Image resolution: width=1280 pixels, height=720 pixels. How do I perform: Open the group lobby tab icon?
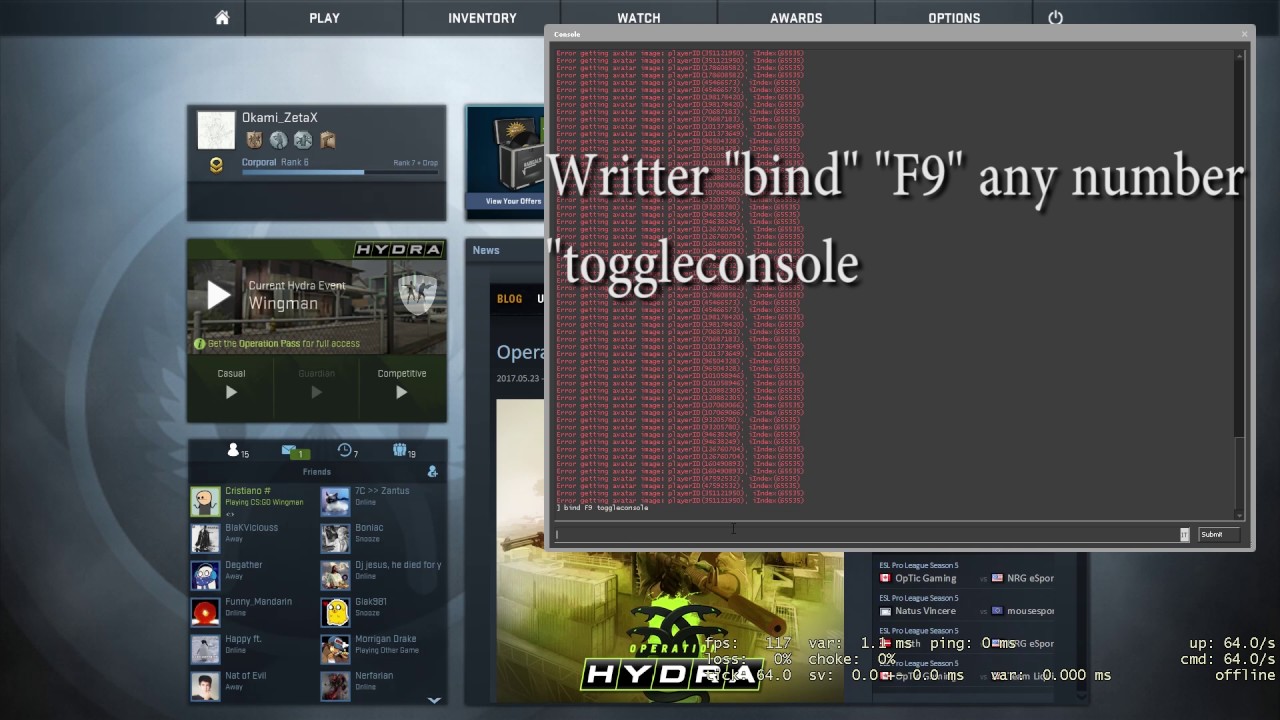[404, 451]
